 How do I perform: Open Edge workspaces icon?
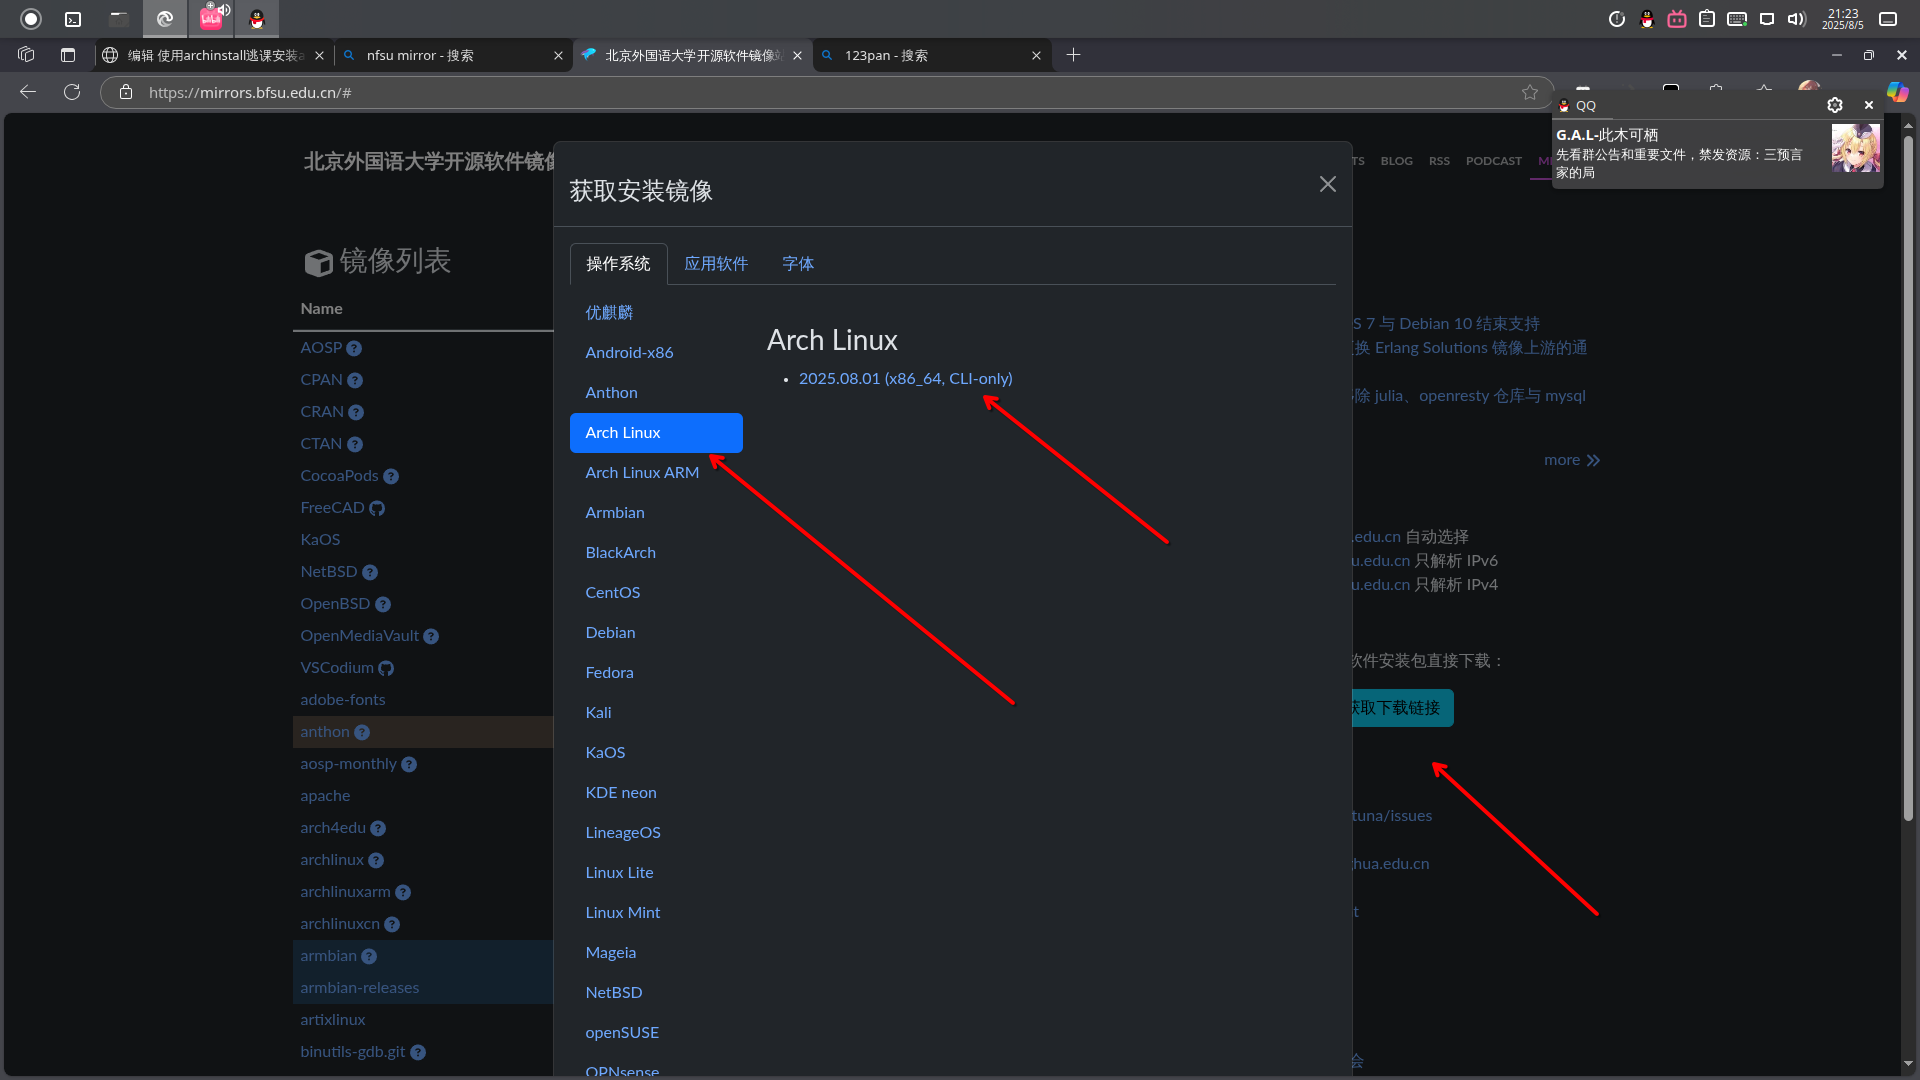[27, 55]
